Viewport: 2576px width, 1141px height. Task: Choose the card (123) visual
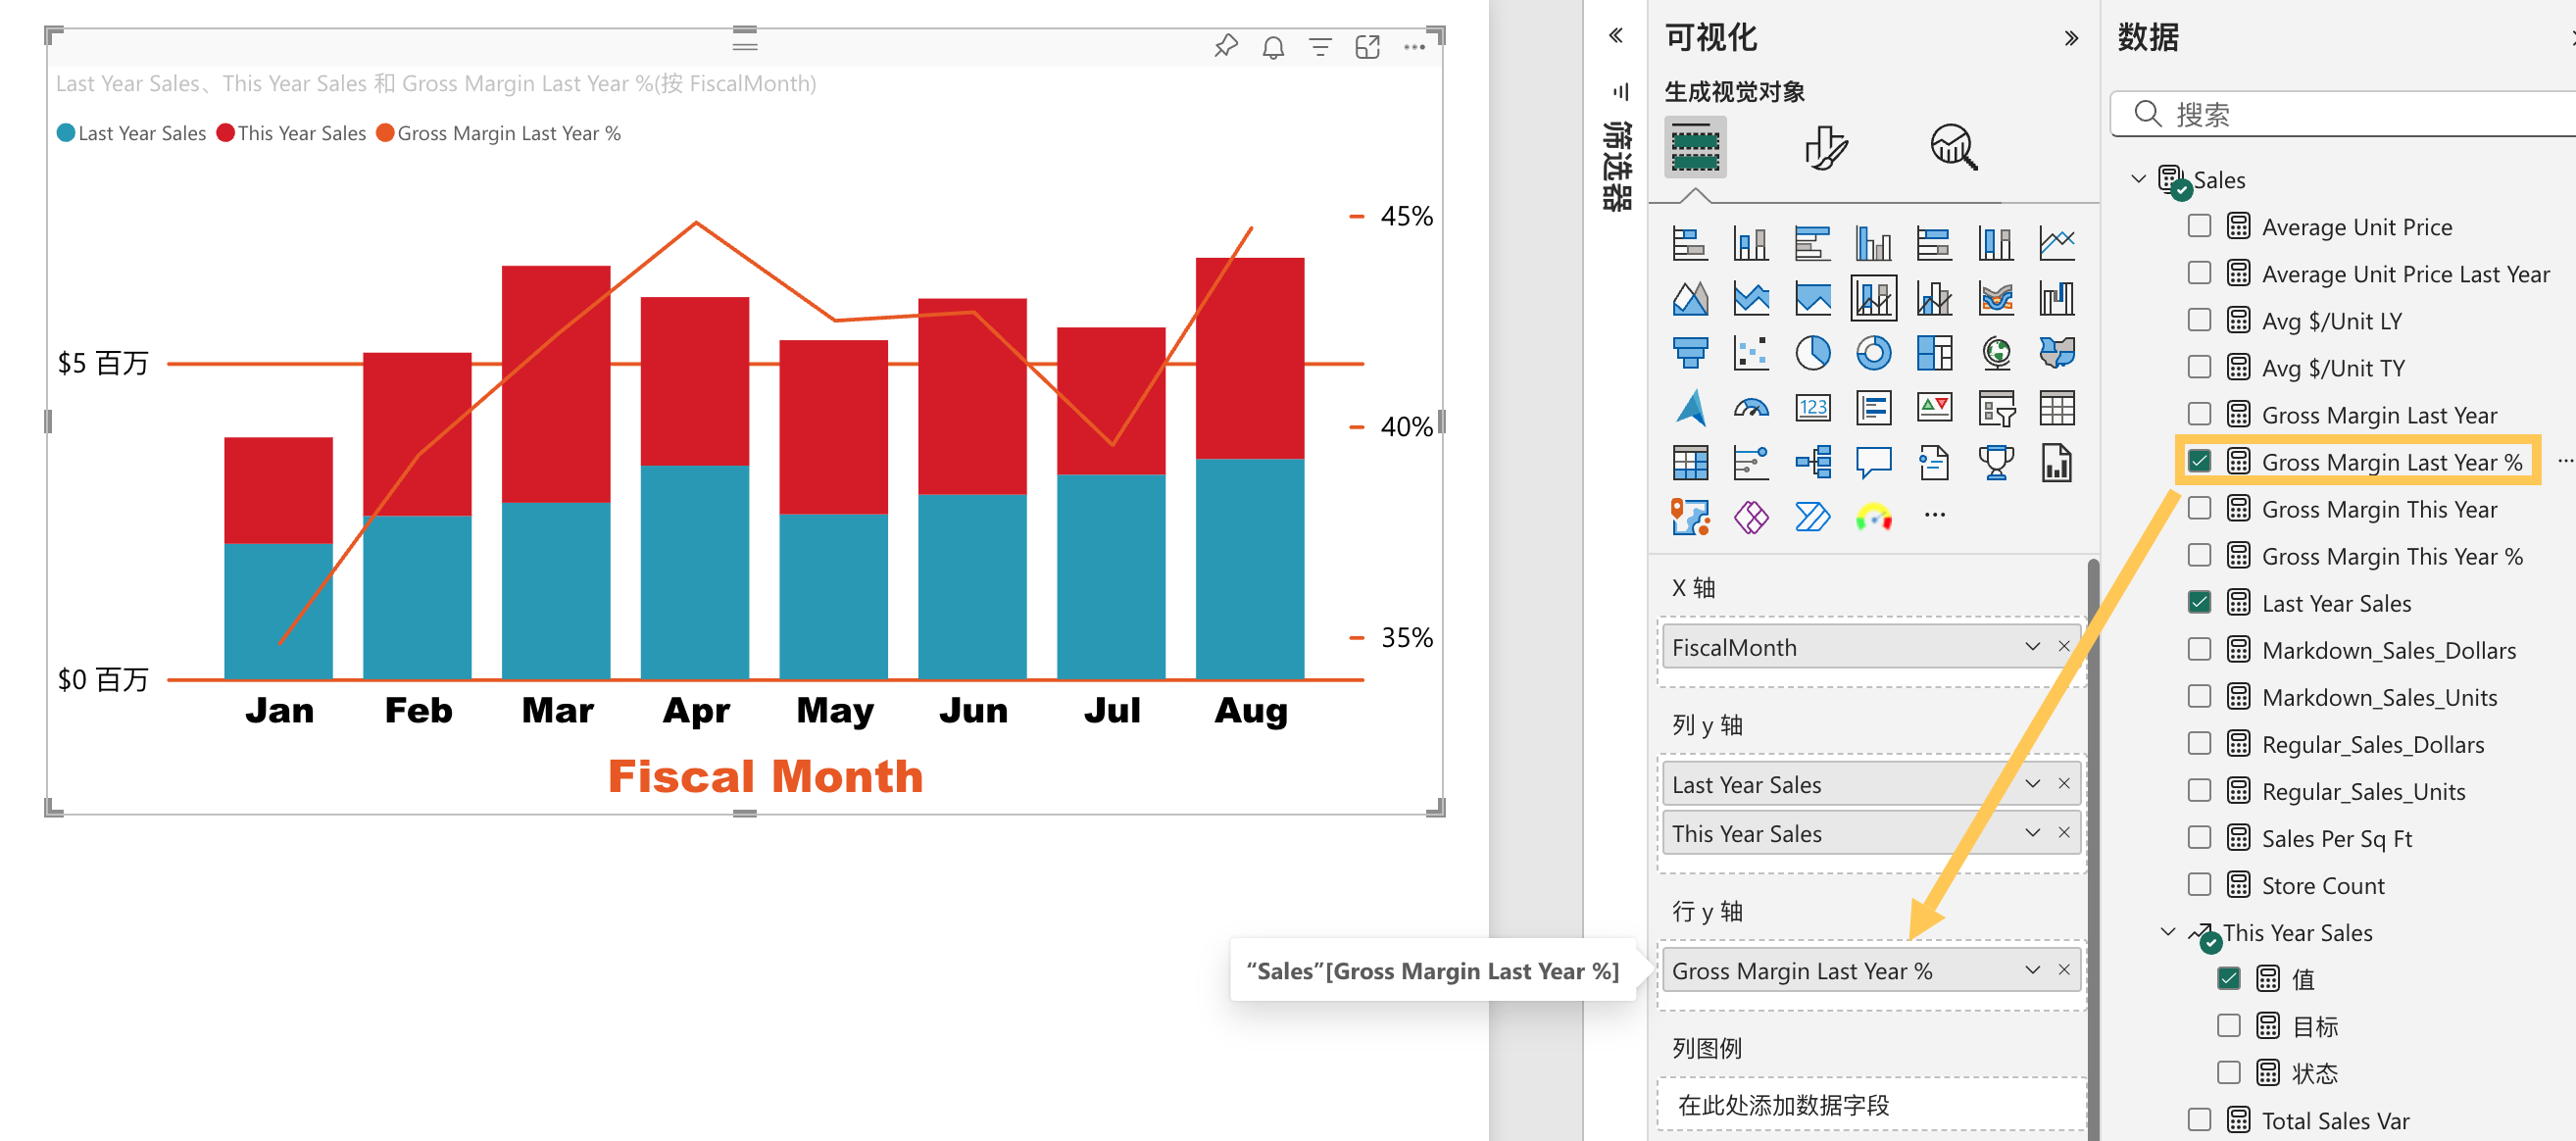(1812, 408)
